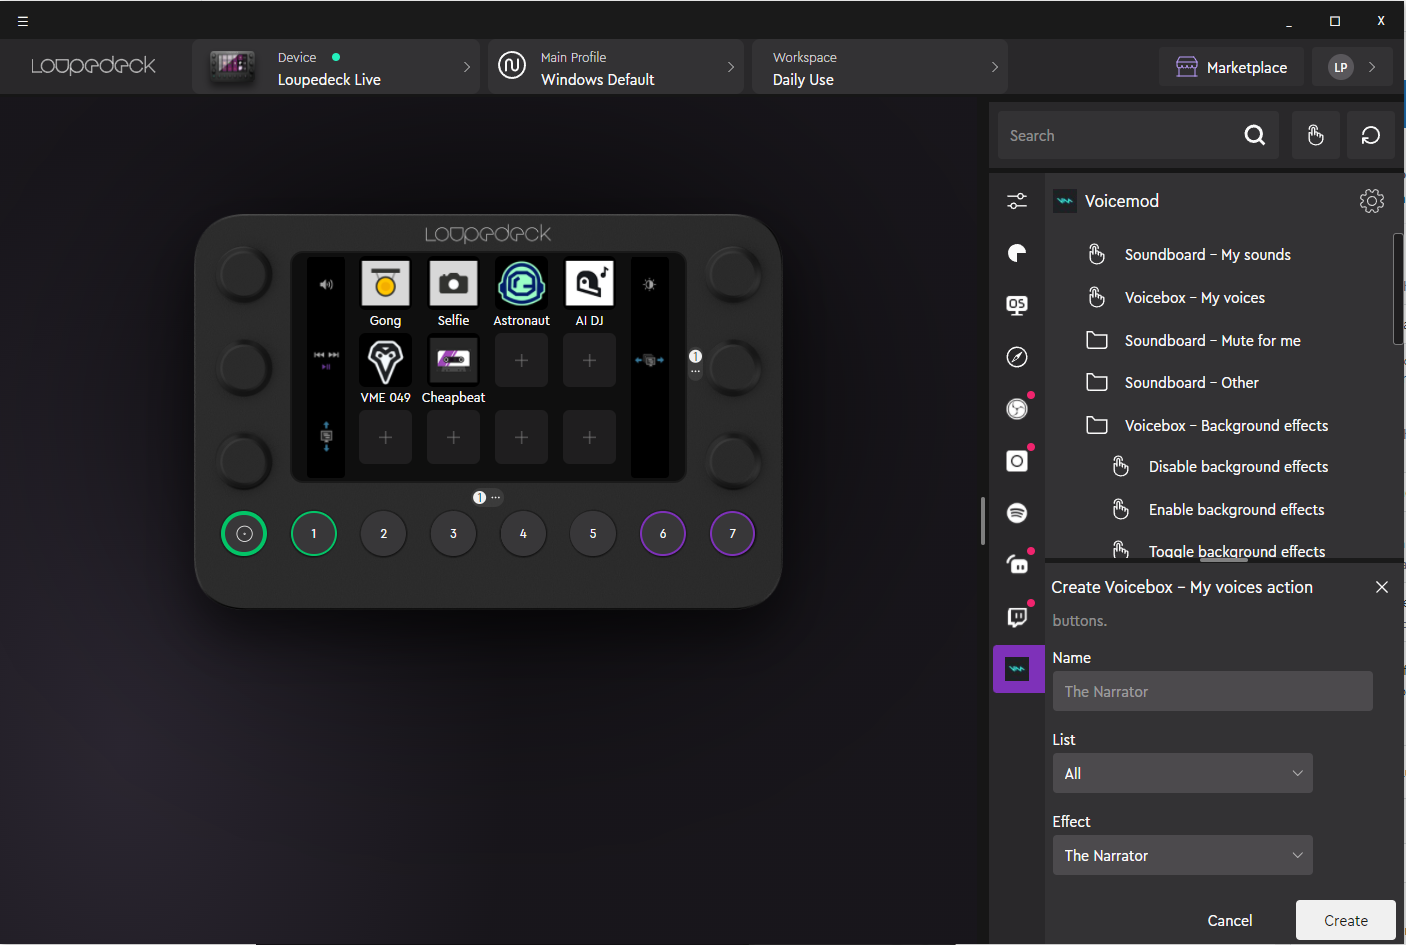This screenshot has height=945, width=1406.
Task: Select round button 5 on device
Action: coord(593,533)
